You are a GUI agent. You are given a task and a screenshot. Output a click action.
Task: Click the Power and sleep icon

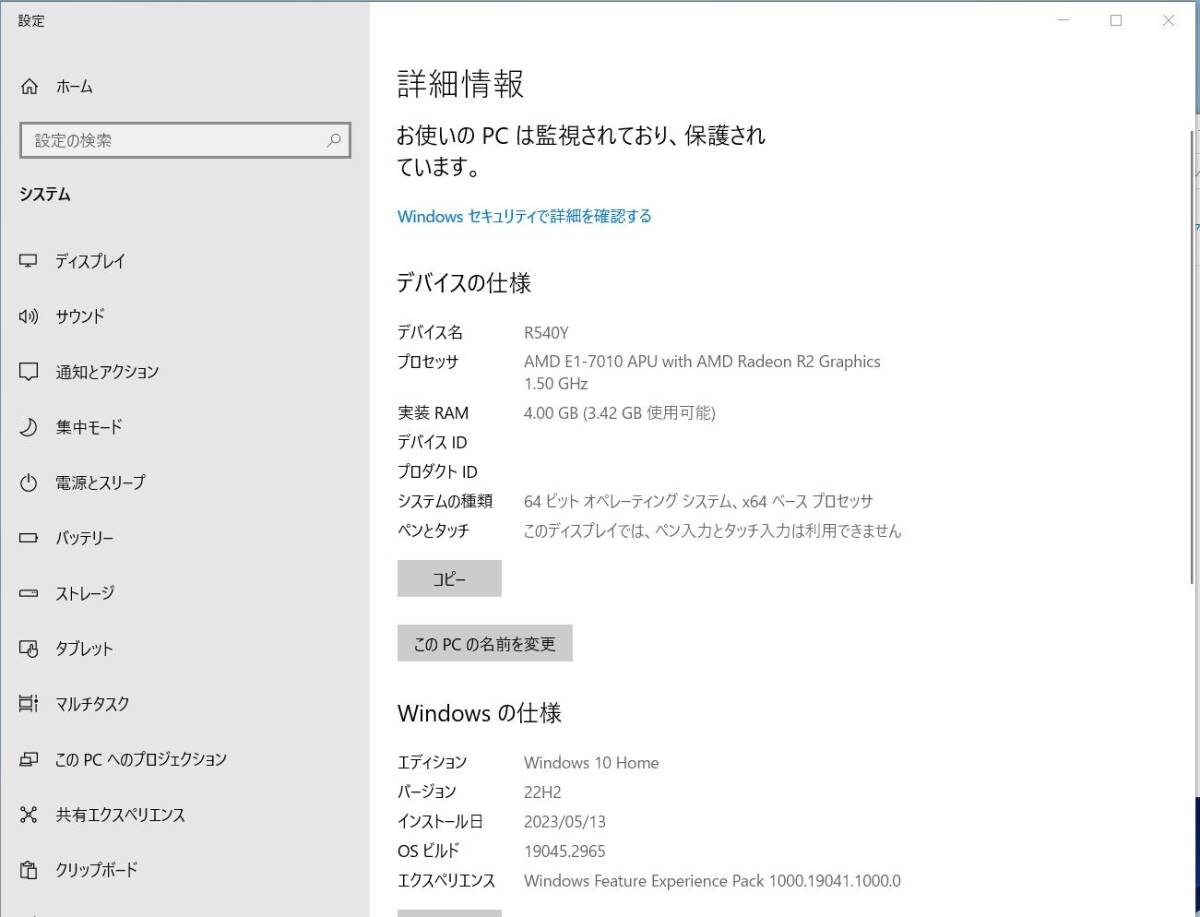tap(28, 483)
